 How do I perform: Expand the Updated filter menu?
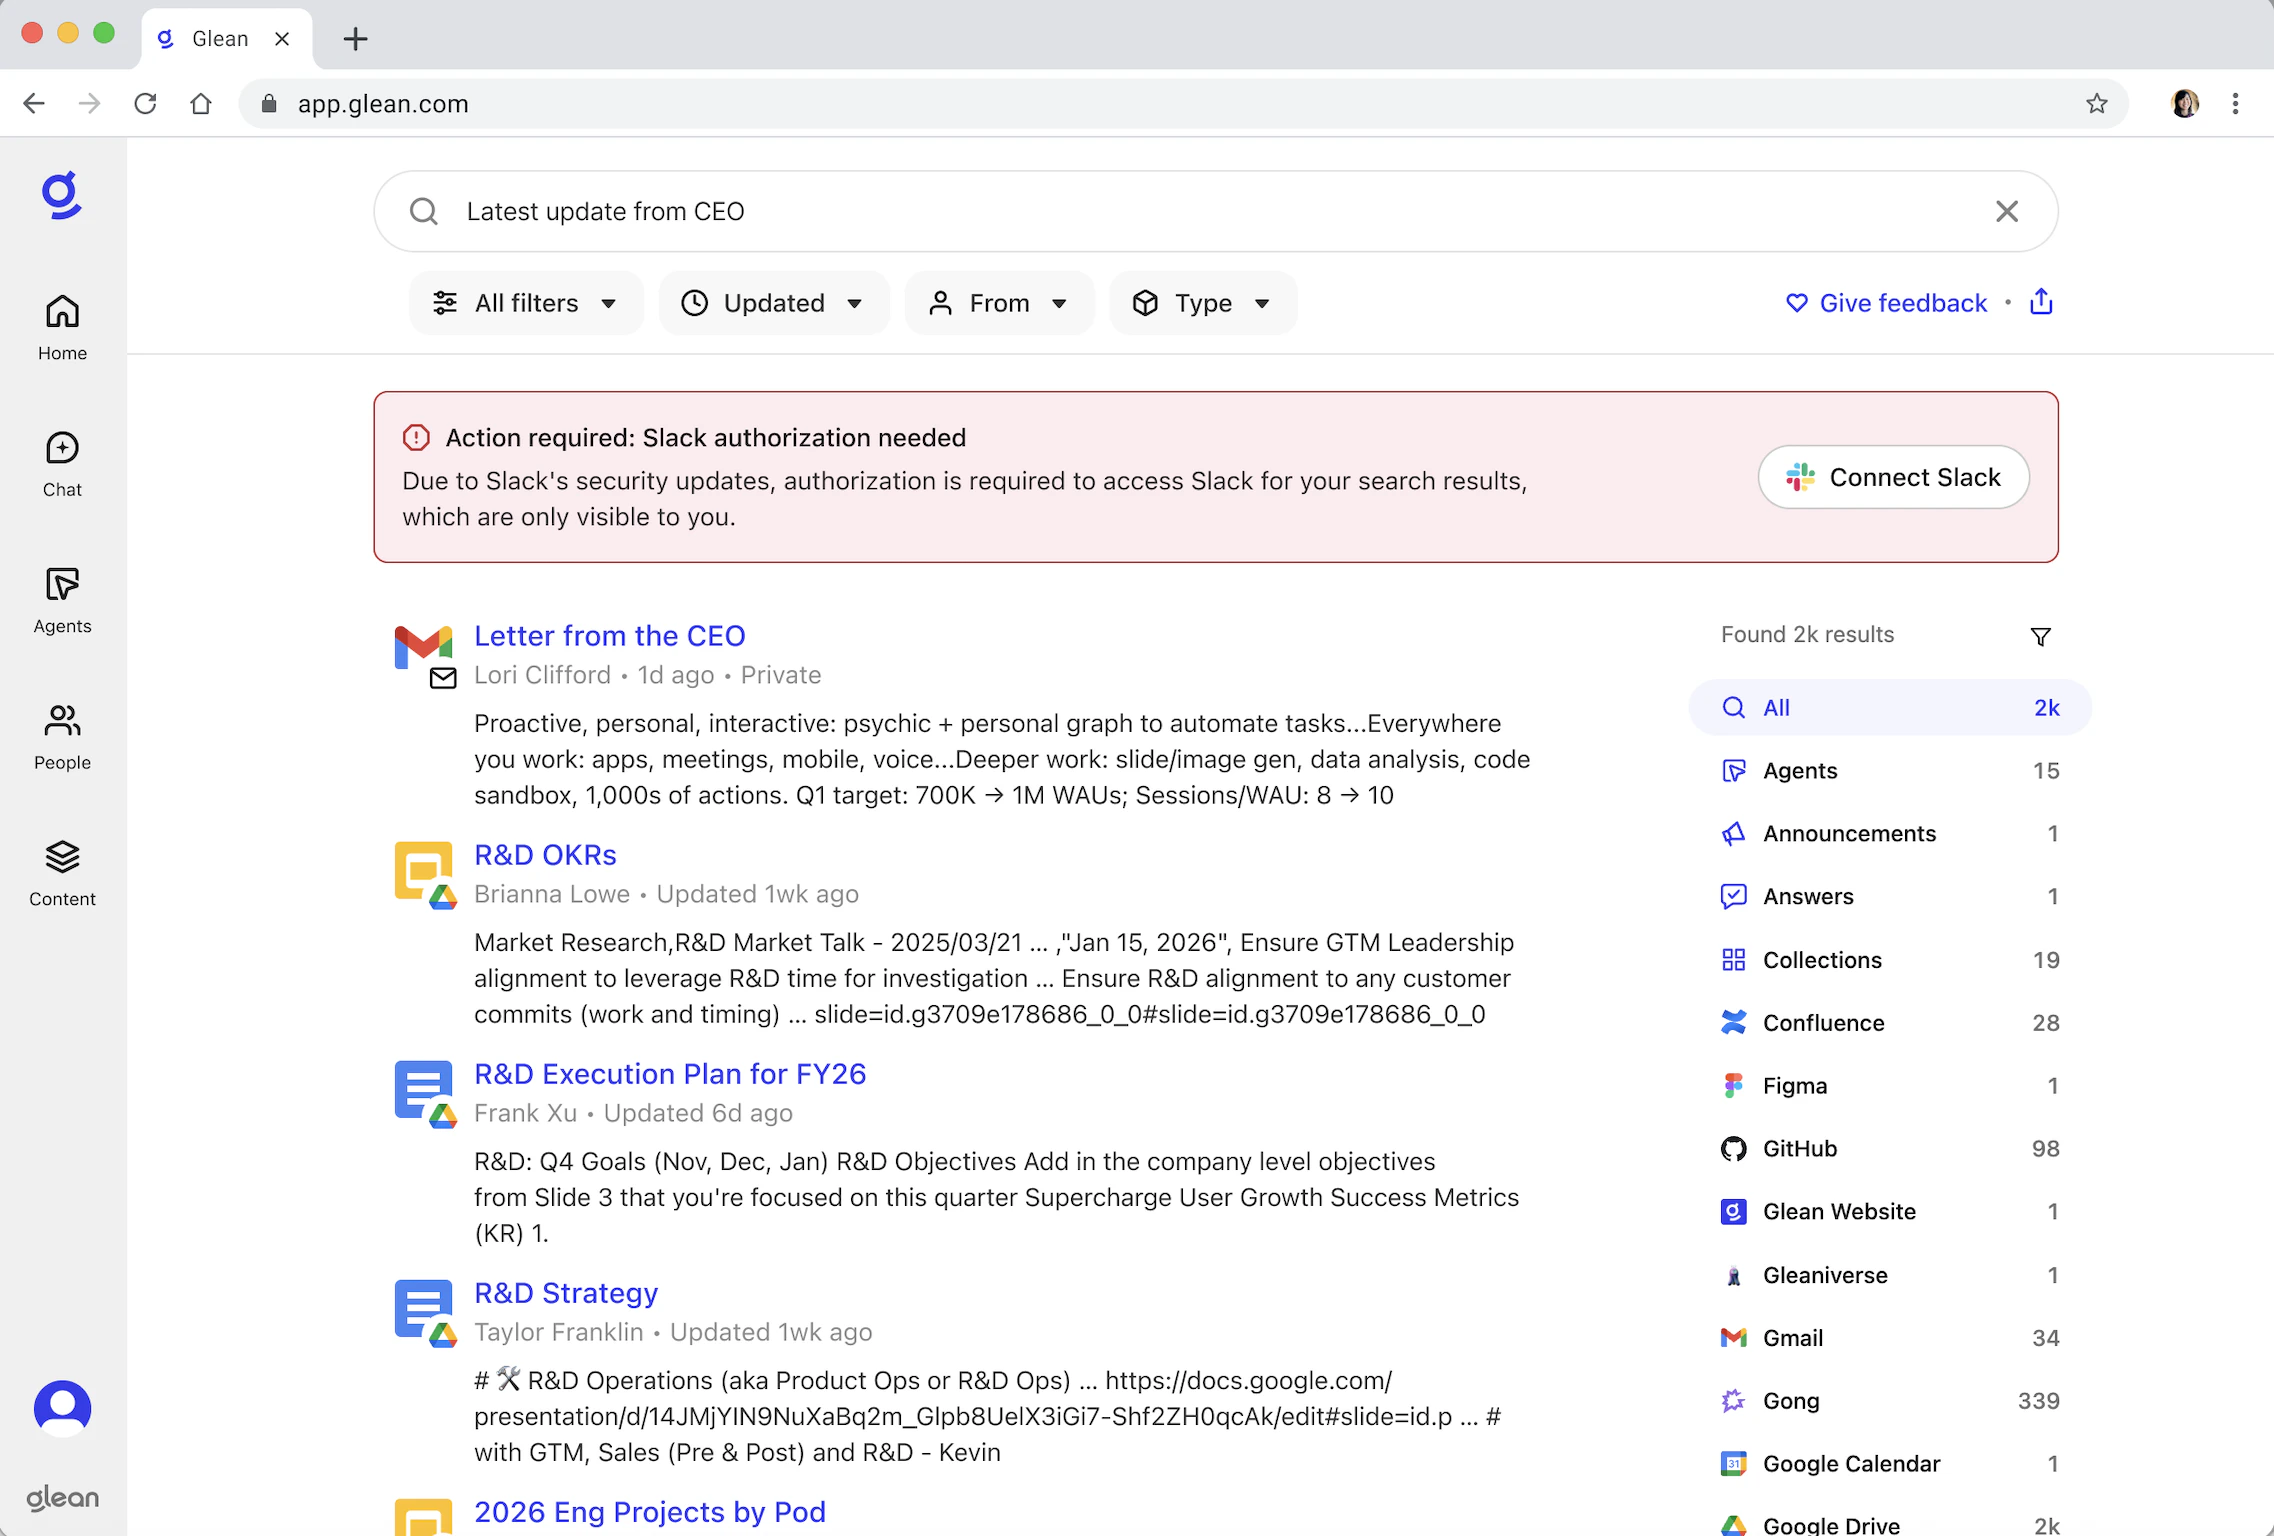tap(773, 302)
